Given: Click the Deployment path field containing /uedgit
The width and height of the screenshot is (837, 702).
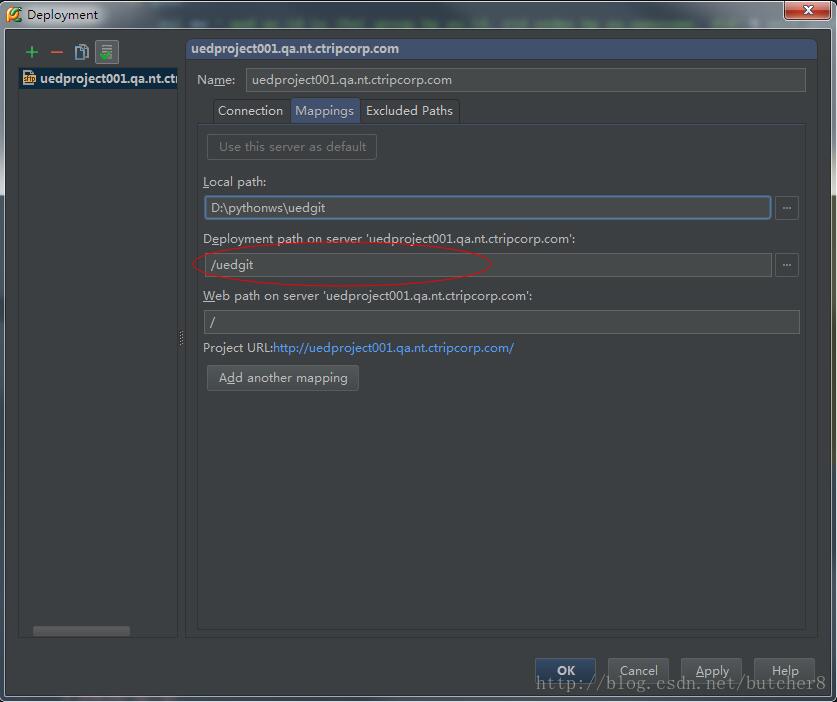Looking at the screenshot, I should point(487,265).
